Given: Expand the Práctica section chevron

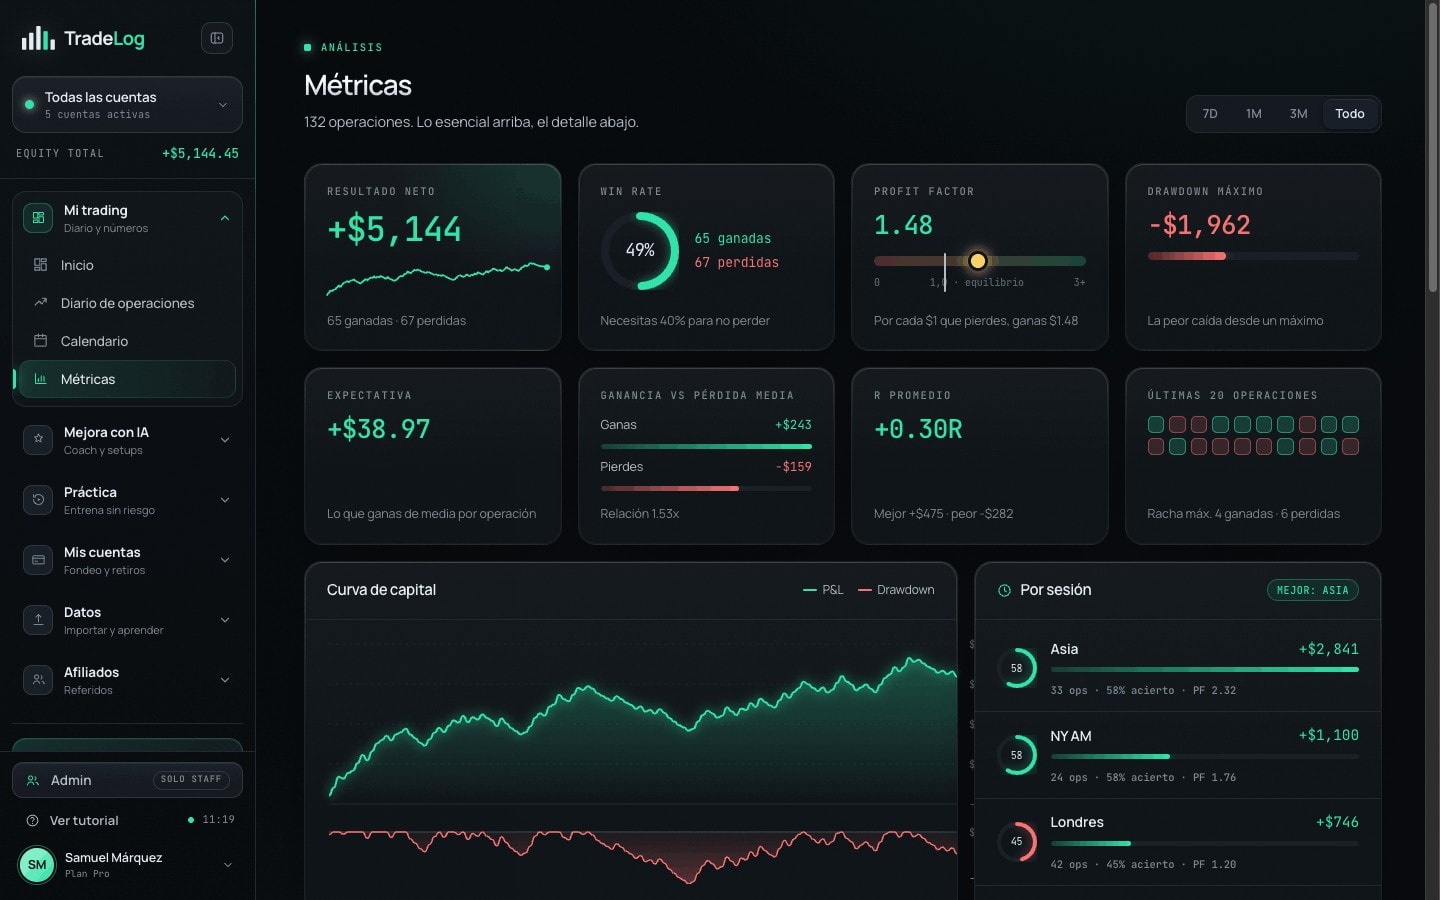Looking at the screenshot, I should pyautogui.click(x=225, y=500).
